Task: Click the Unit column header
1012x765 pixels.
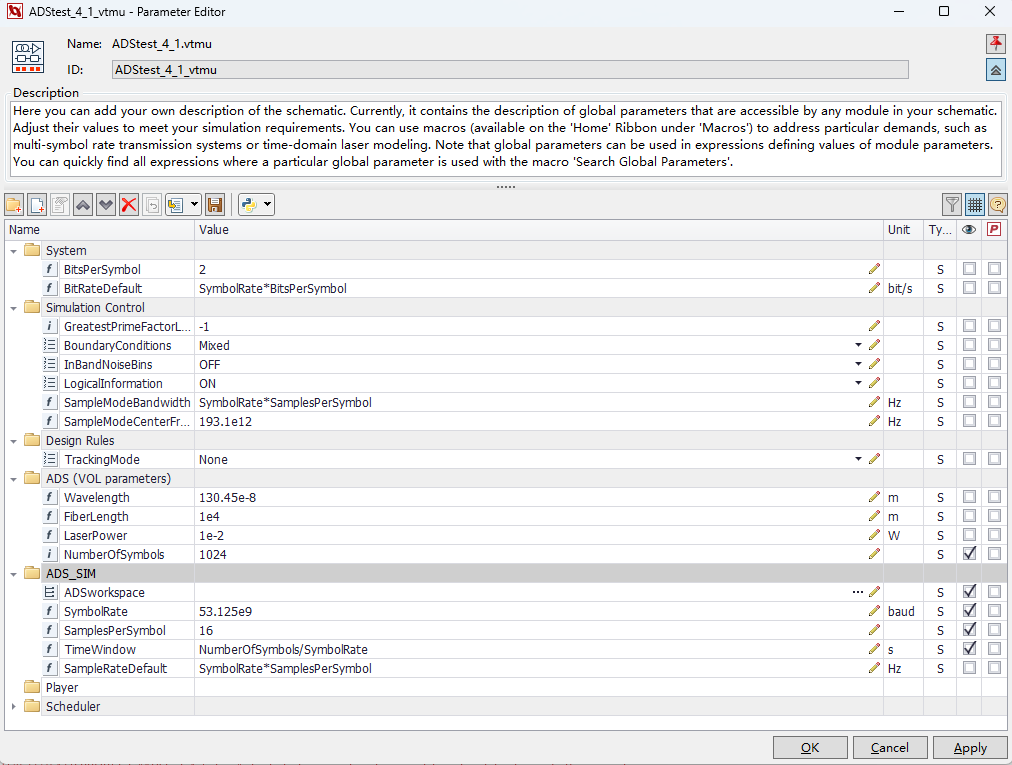Action: [x=903, y=230]
